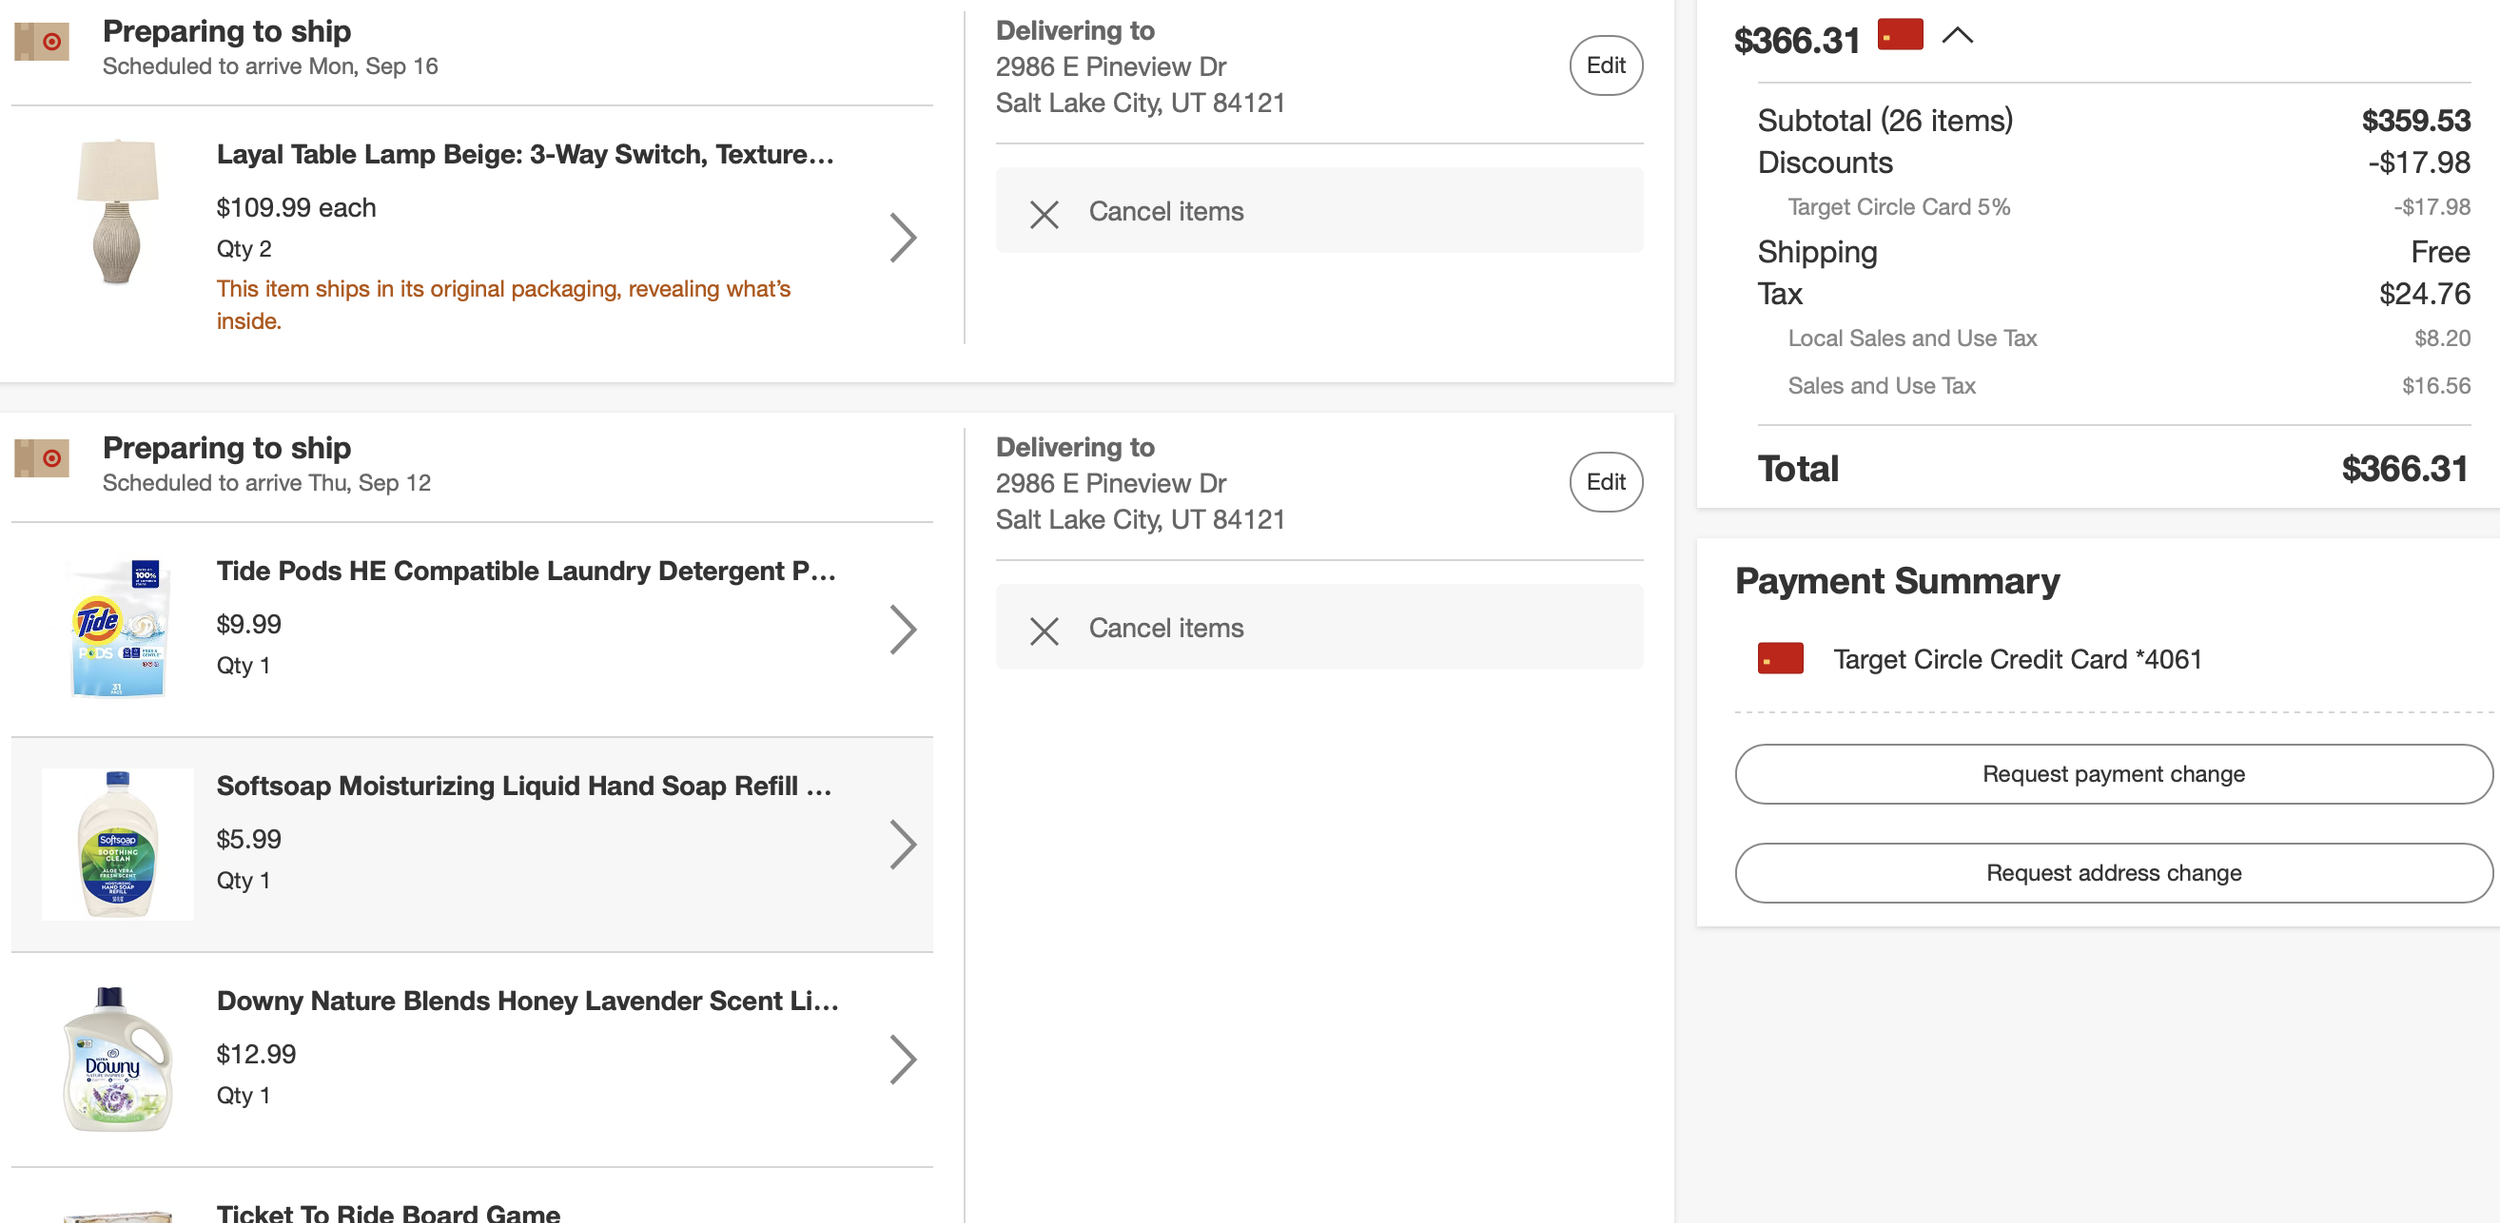The height and width of the screenshot is (1223, 2500).
Task: Open Softsoap Hand Soap details chevron
Action: point(902,845)
